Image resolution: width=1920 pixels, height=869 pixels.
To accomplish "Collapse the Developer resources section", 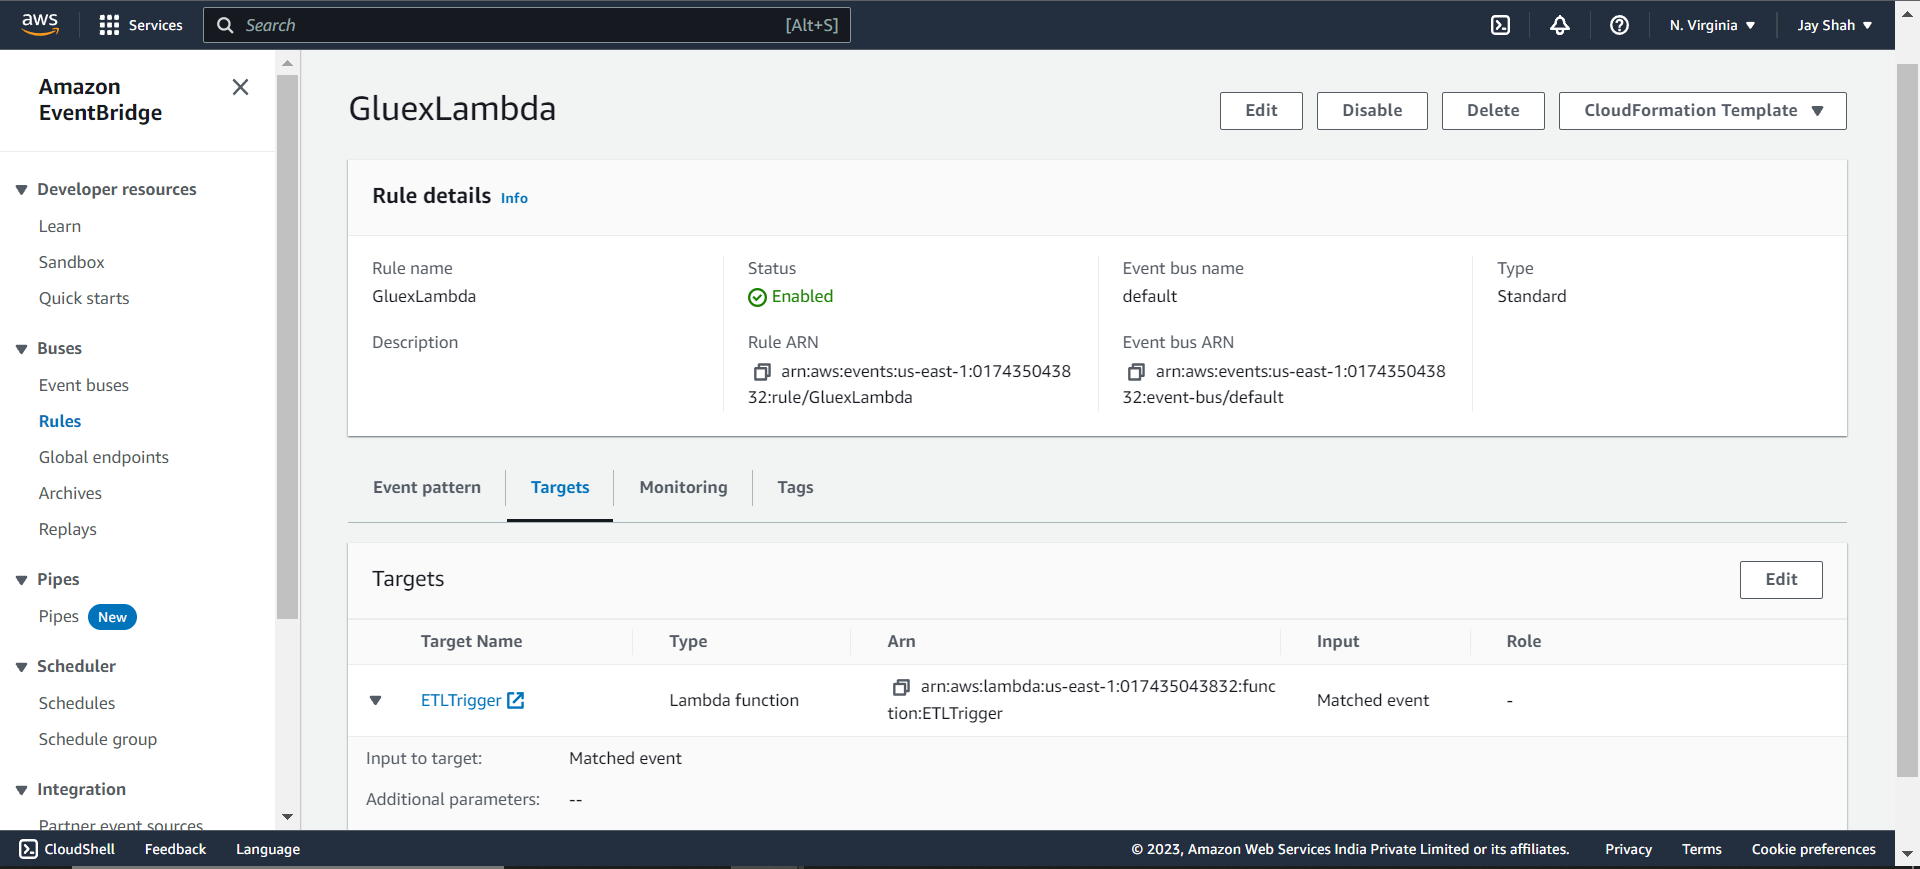I will [x=21, y=190].
